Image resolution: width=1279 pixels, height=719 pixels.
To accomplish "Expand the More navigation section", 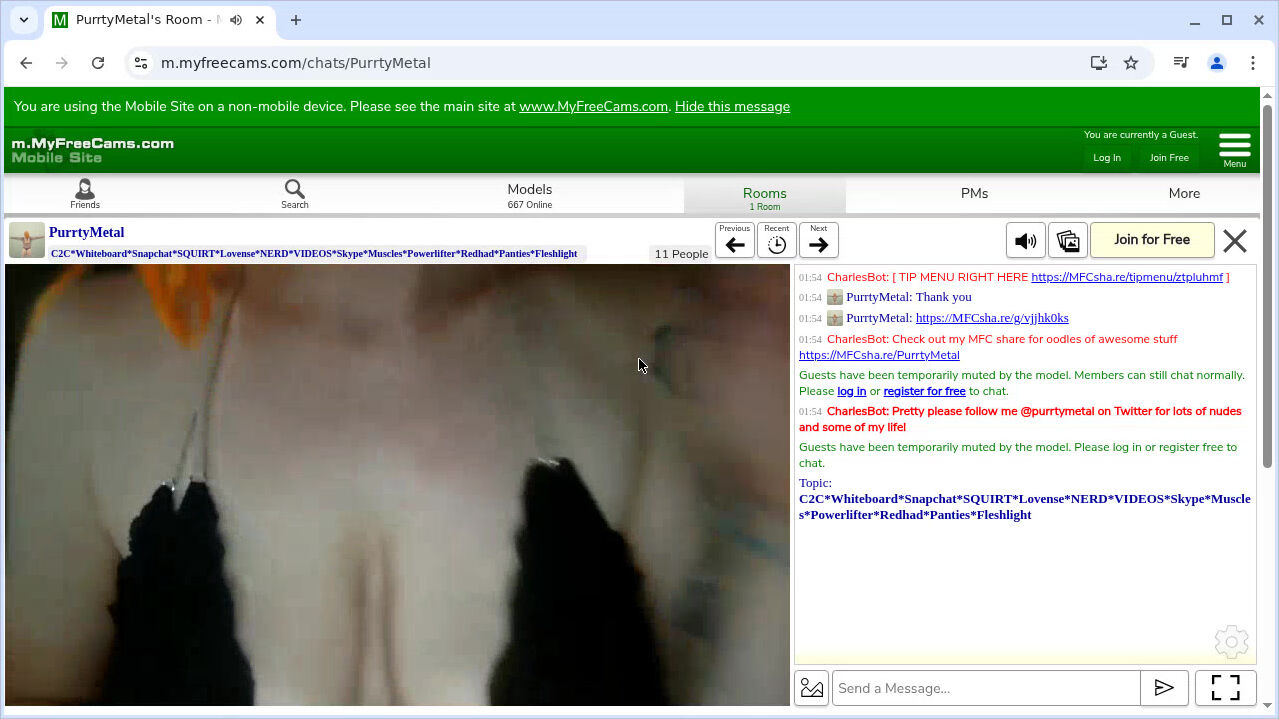I will [1184, 194].
